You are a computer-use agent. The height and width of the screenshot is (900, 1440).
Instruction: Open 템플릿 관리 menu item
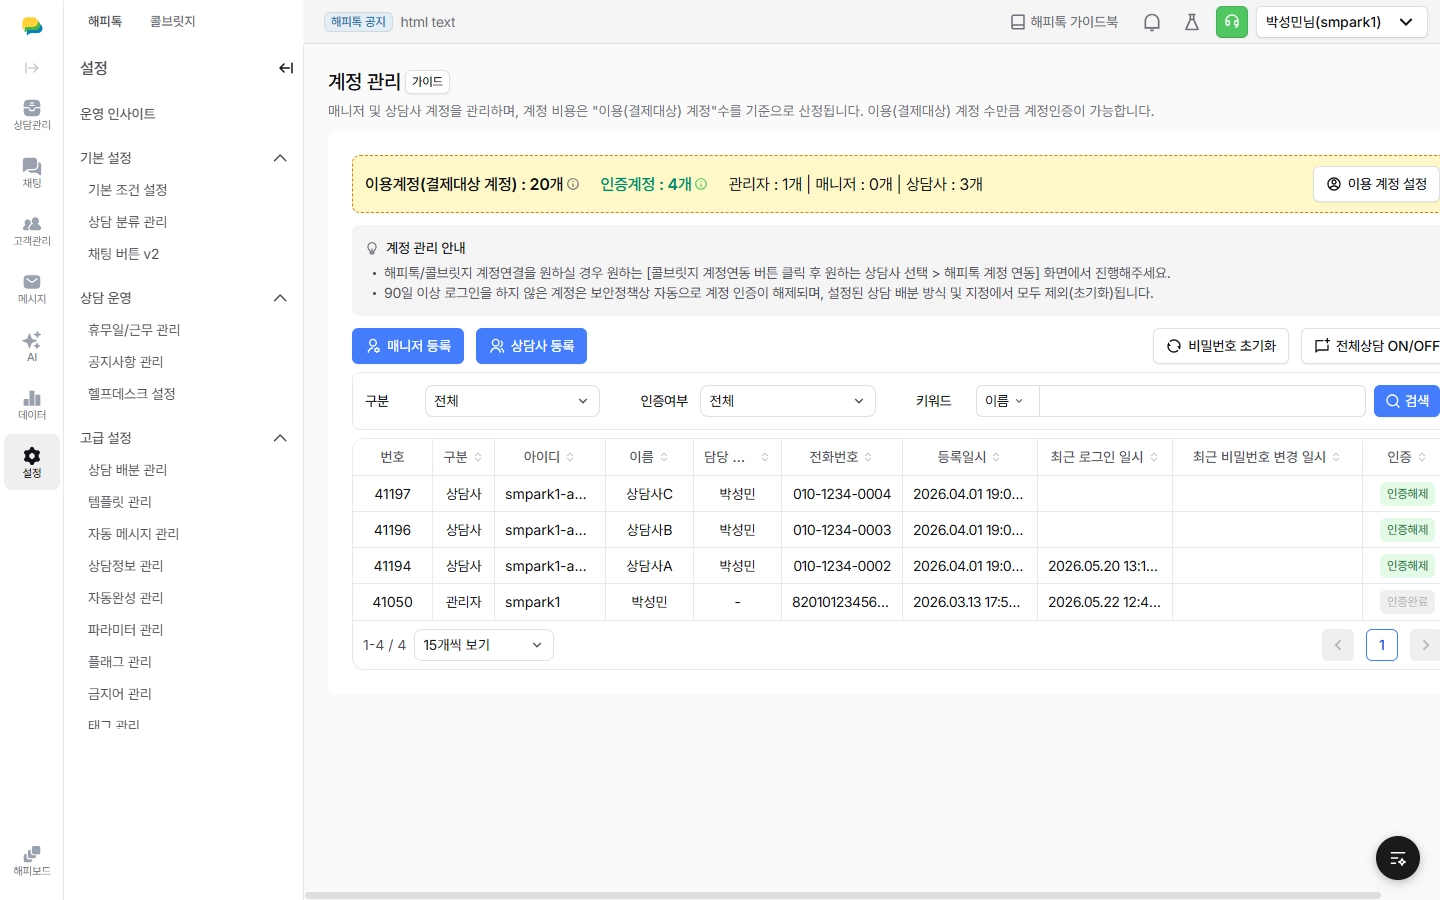(120, 502)
